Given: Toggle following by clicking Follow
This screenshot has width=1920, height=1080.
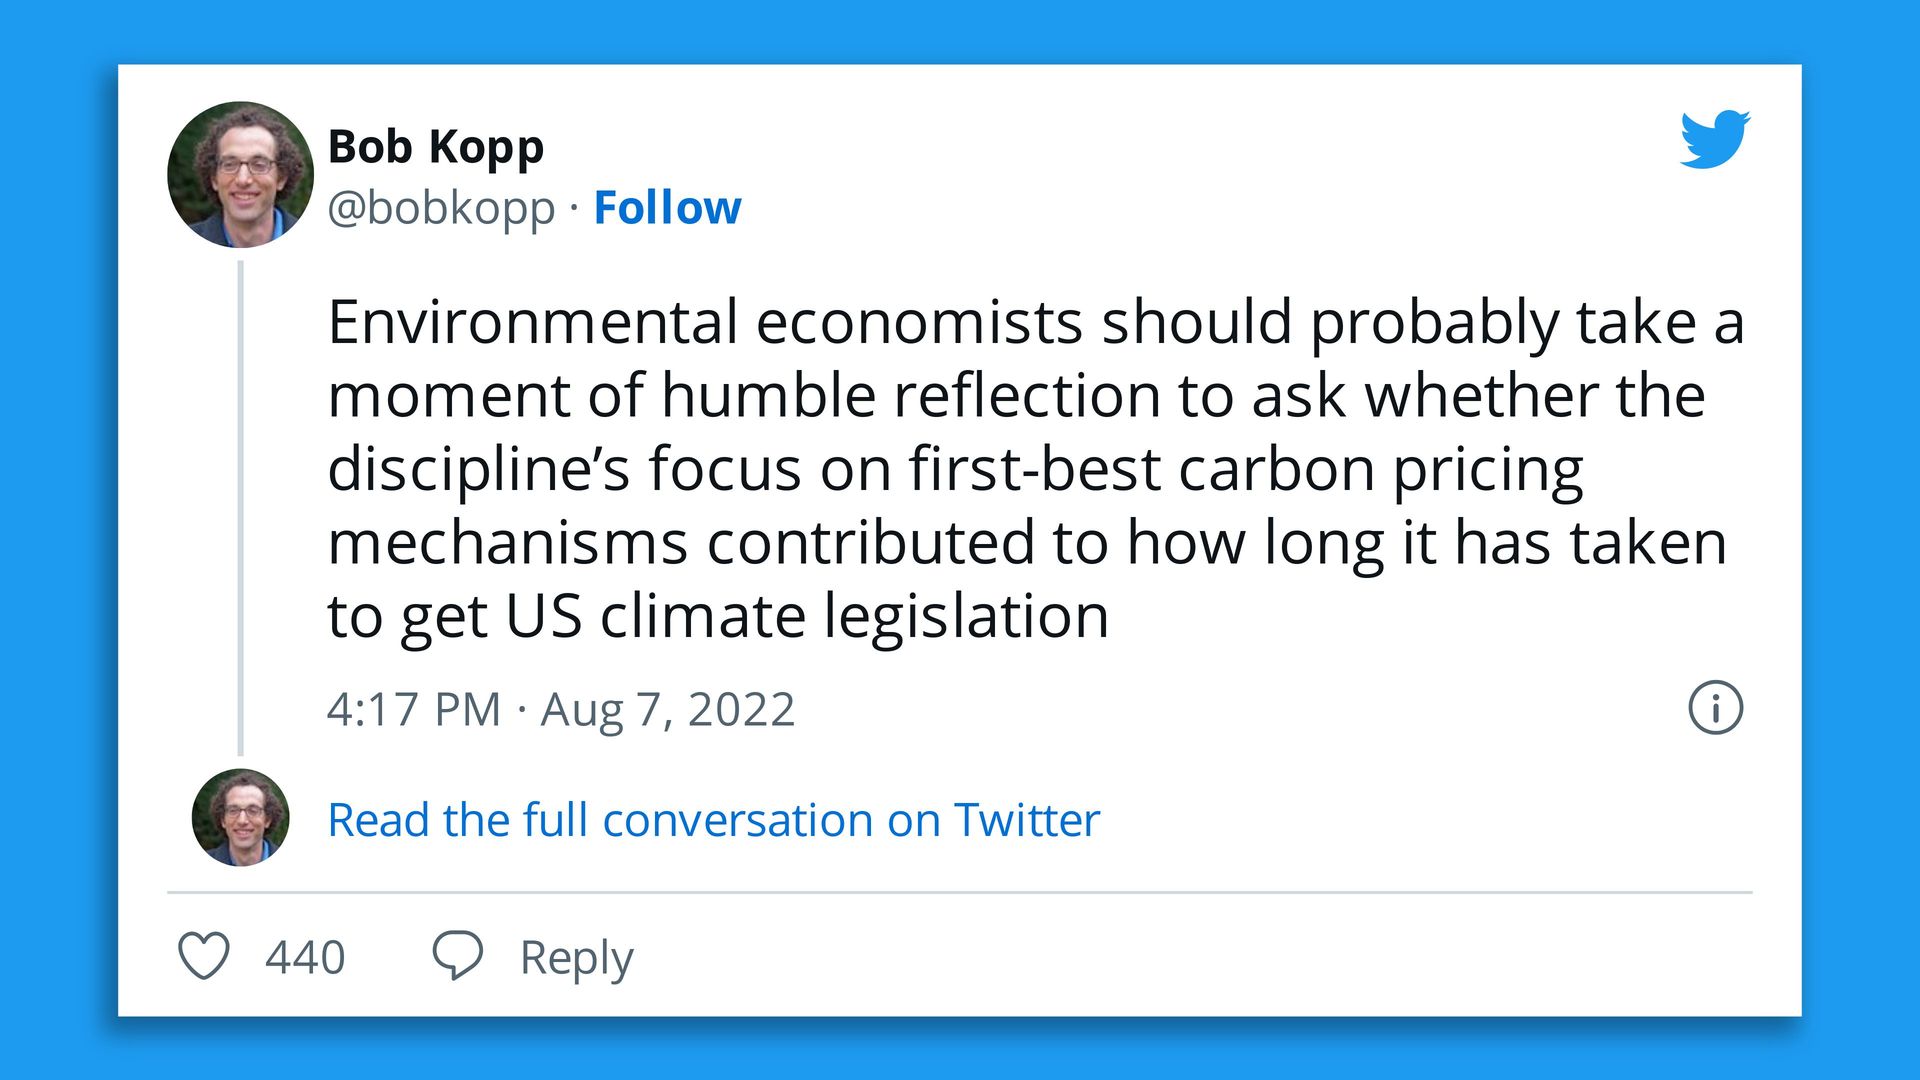Looking at the screenshot, I should (x=666, y=207).
